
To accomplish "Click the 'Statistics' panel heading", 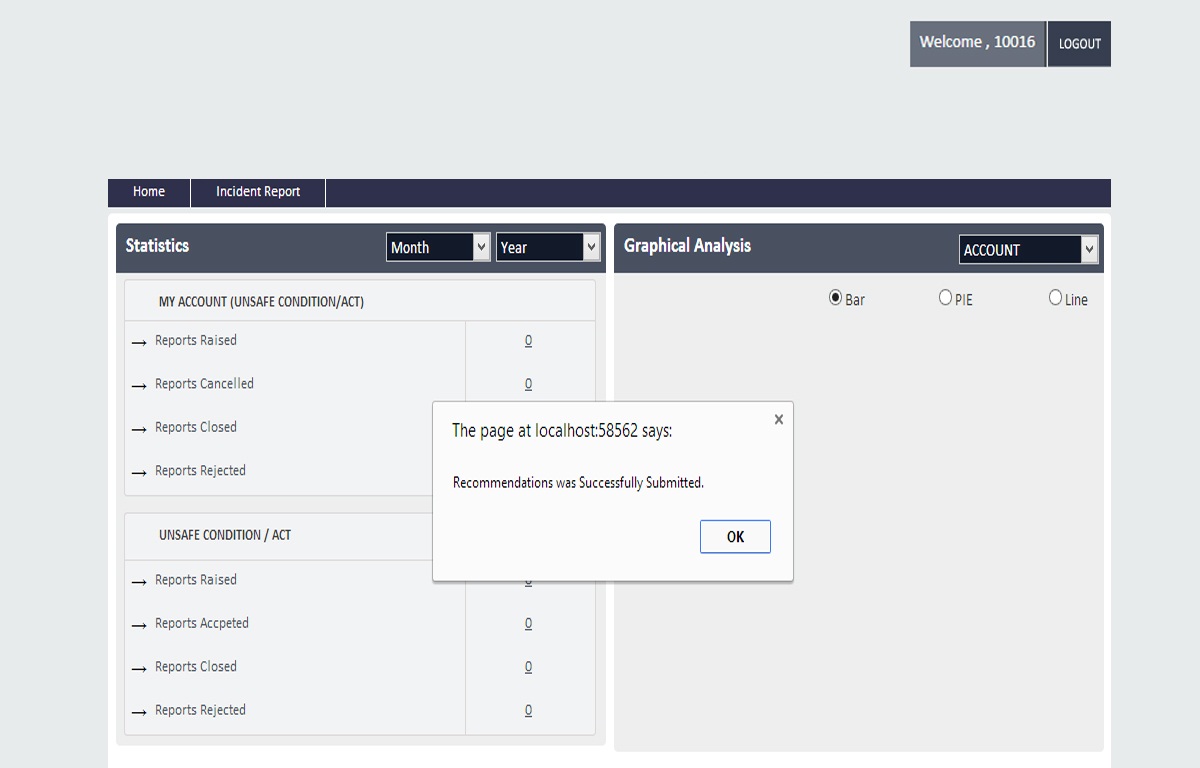I will [157, 246].
